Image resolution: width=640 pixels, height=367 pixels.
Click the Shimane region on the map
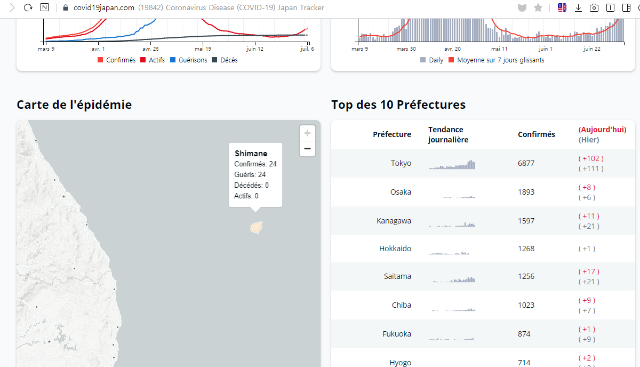pyautogui.click(x=256, y=227)
